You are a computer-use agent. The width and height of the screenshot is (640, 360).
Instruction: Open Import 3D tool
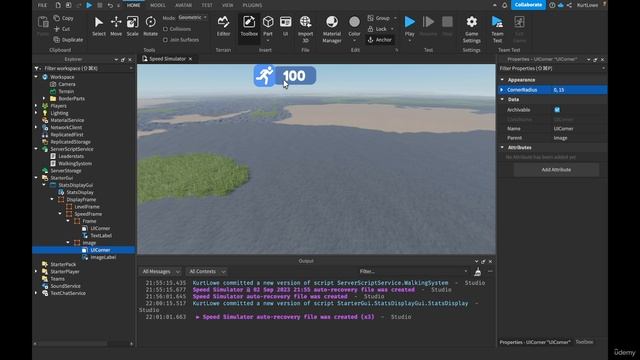coord(305,29)
